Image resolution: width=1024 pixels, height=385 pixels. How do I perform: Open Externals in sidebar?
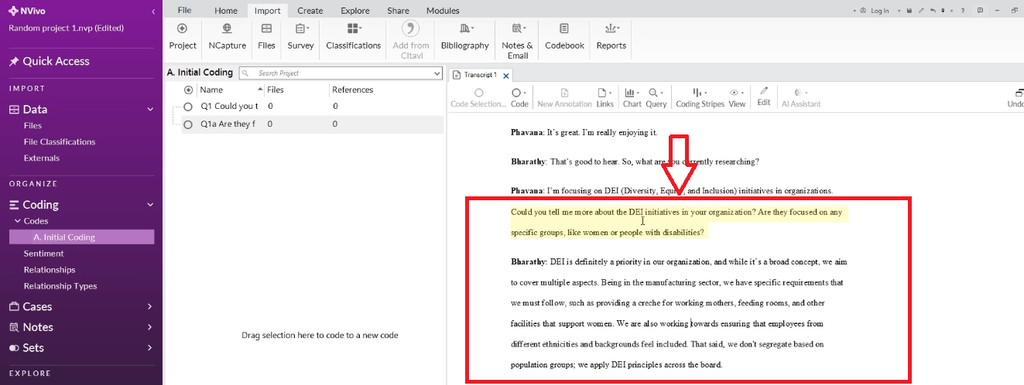(x=41, y=158)
